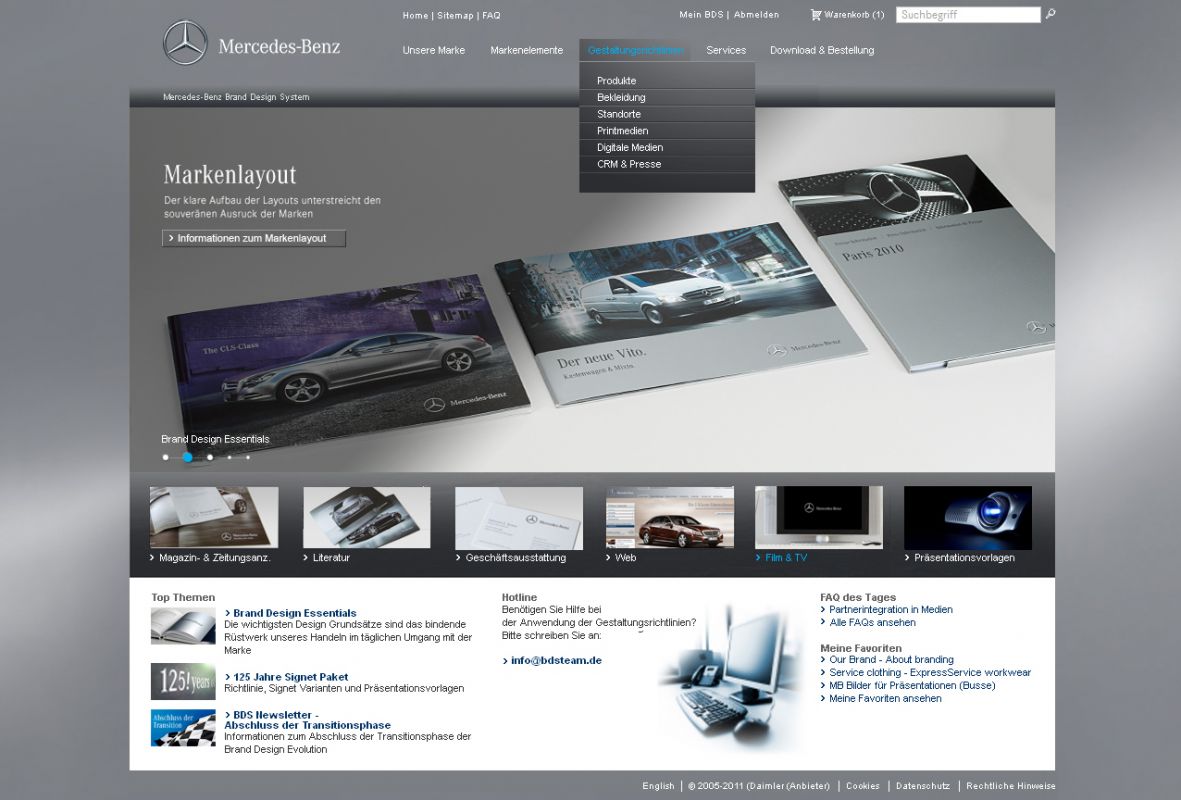Click the search magnifier icon
Screen dimensions: 1181x800
pyautogui.click(x=1050, y=14)
